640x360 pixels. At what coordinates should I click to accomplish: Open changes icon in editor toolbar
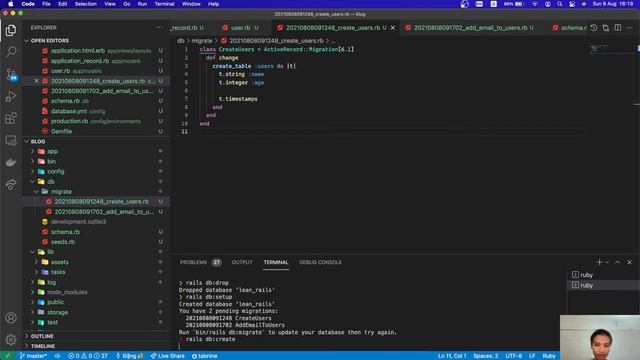pyautogui.click(x=606, y=28)
